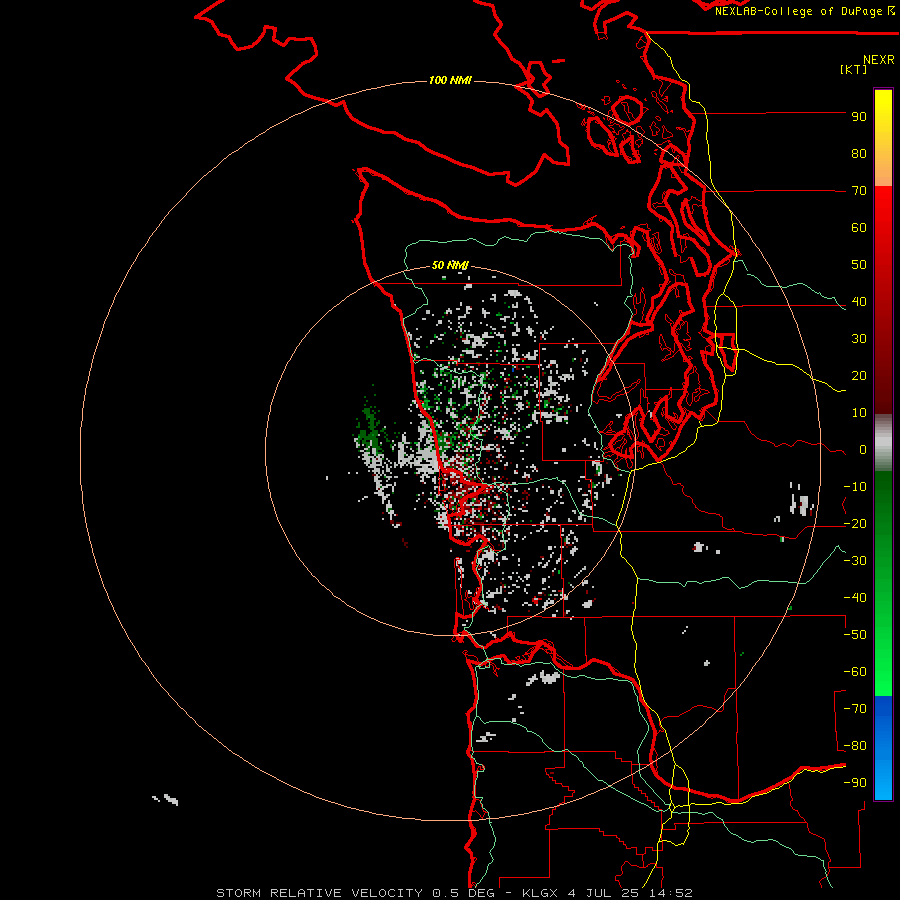Click the -10 knot label on scale
900x900 pixels.
pos(855,487)
